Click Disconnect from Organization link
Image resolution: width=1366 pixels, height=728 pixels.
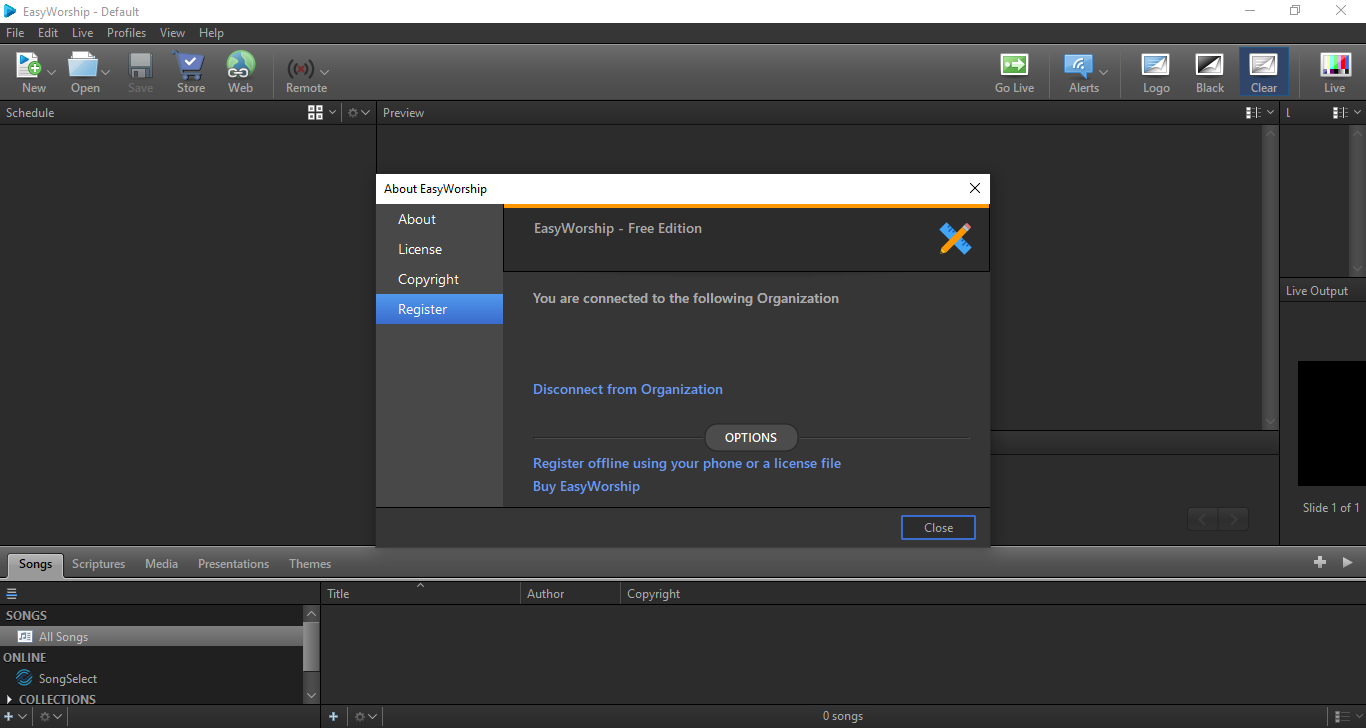click(x=628, y=389)
